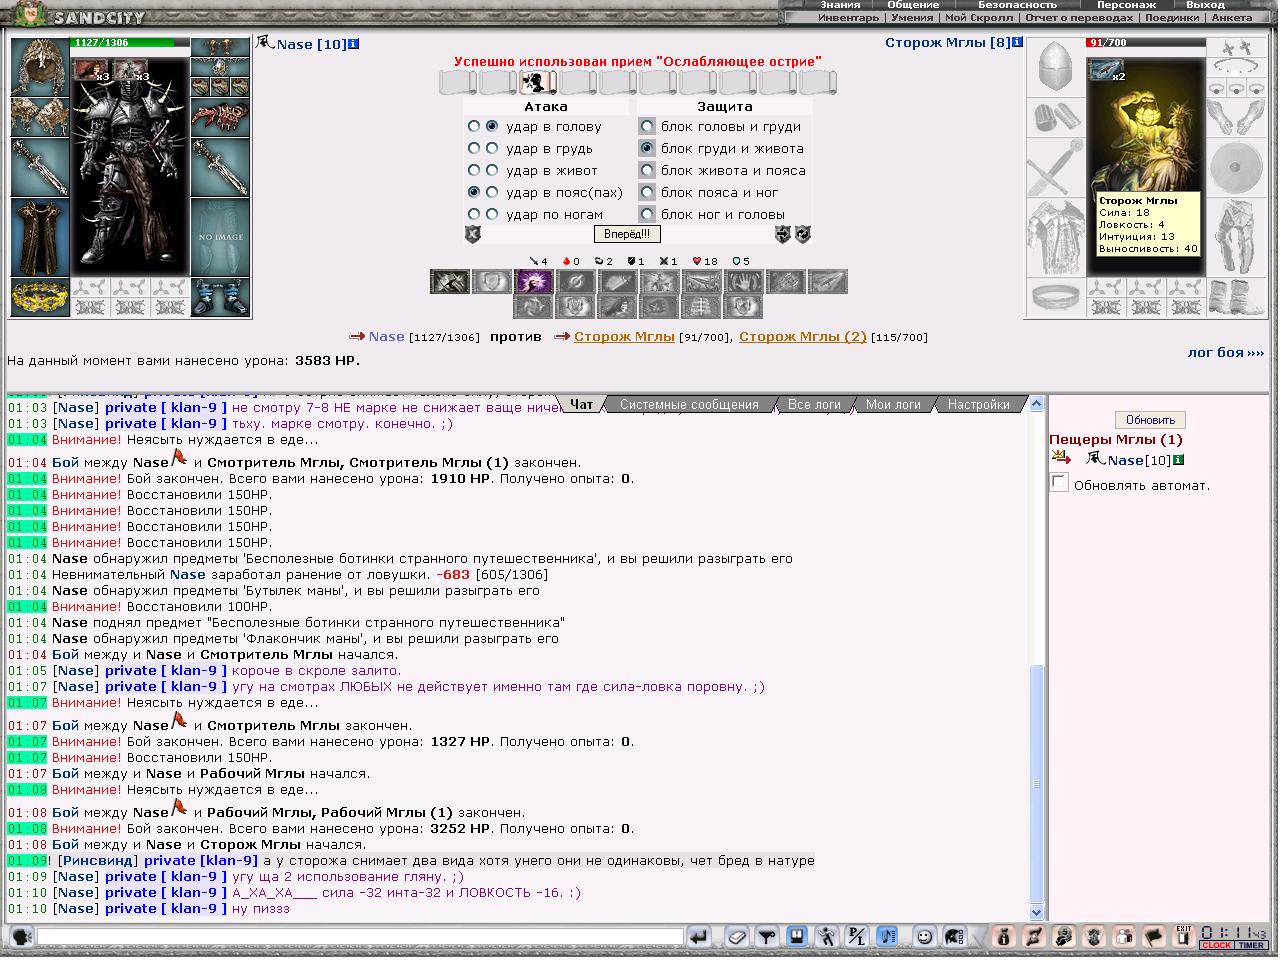
Task: Choose defense блок головы и груди
Action: 647,127
